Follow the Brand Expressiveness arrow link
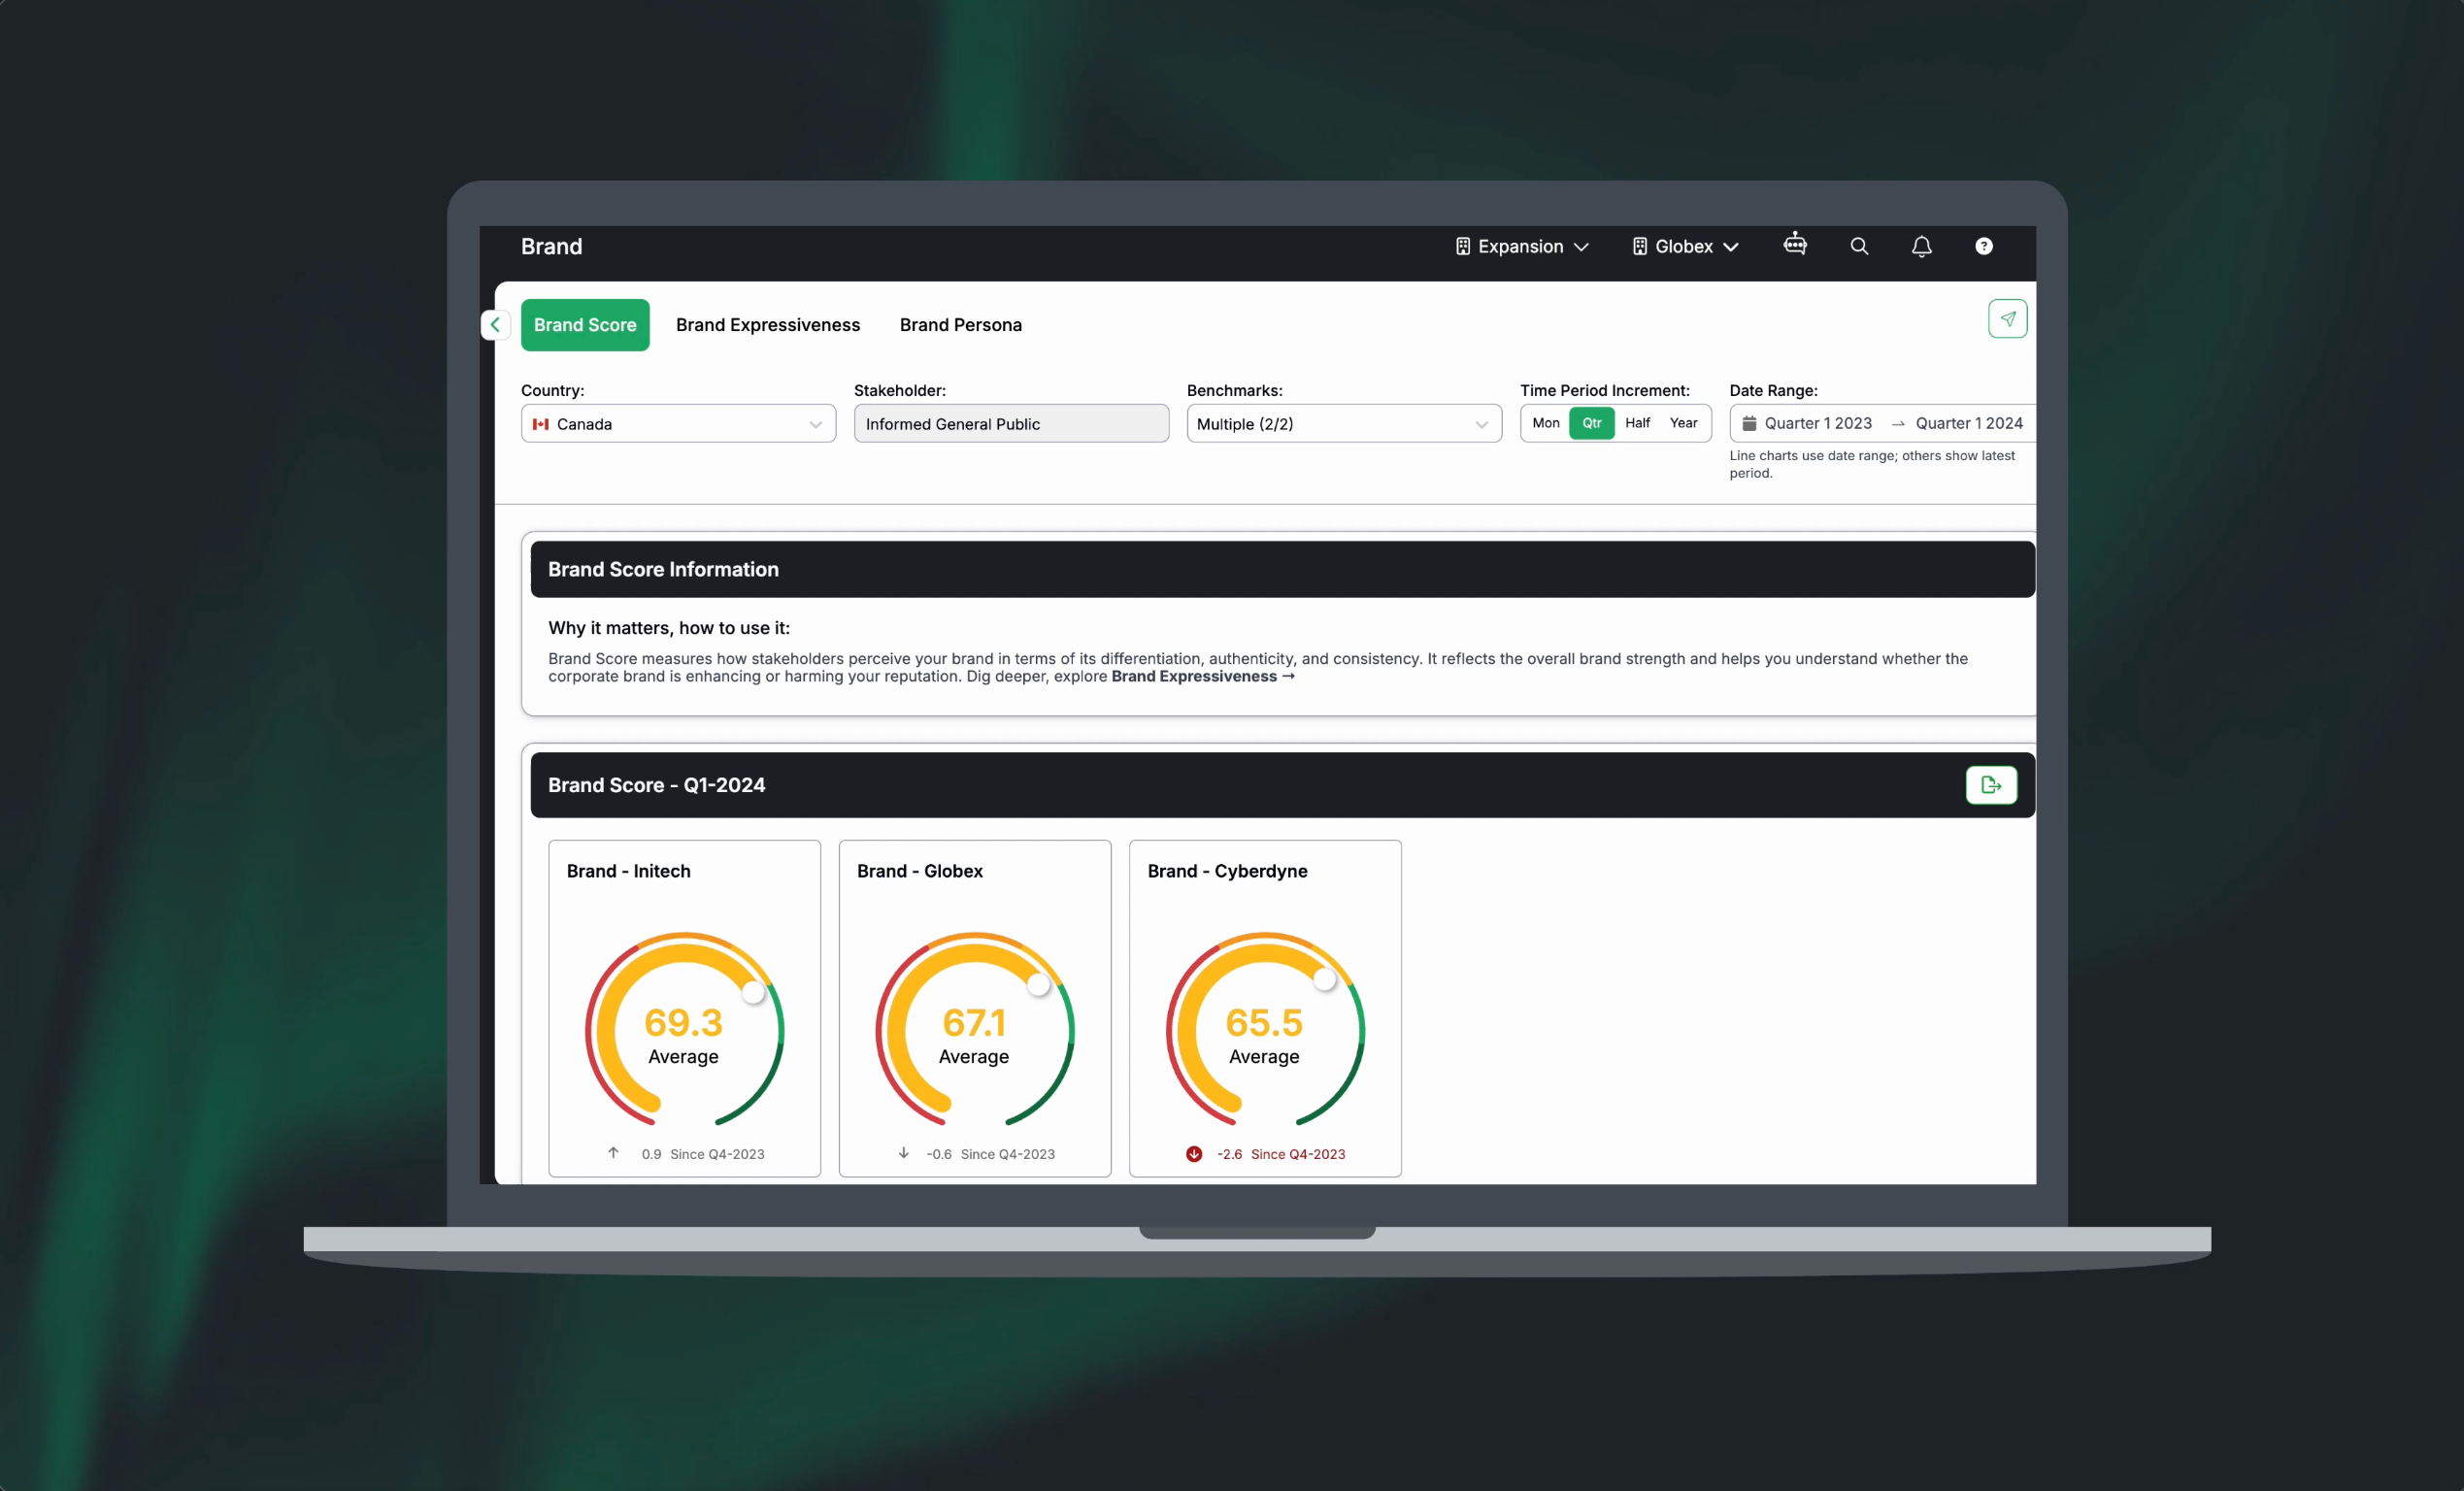The image size is (2464, 1491). (1202, 677)
